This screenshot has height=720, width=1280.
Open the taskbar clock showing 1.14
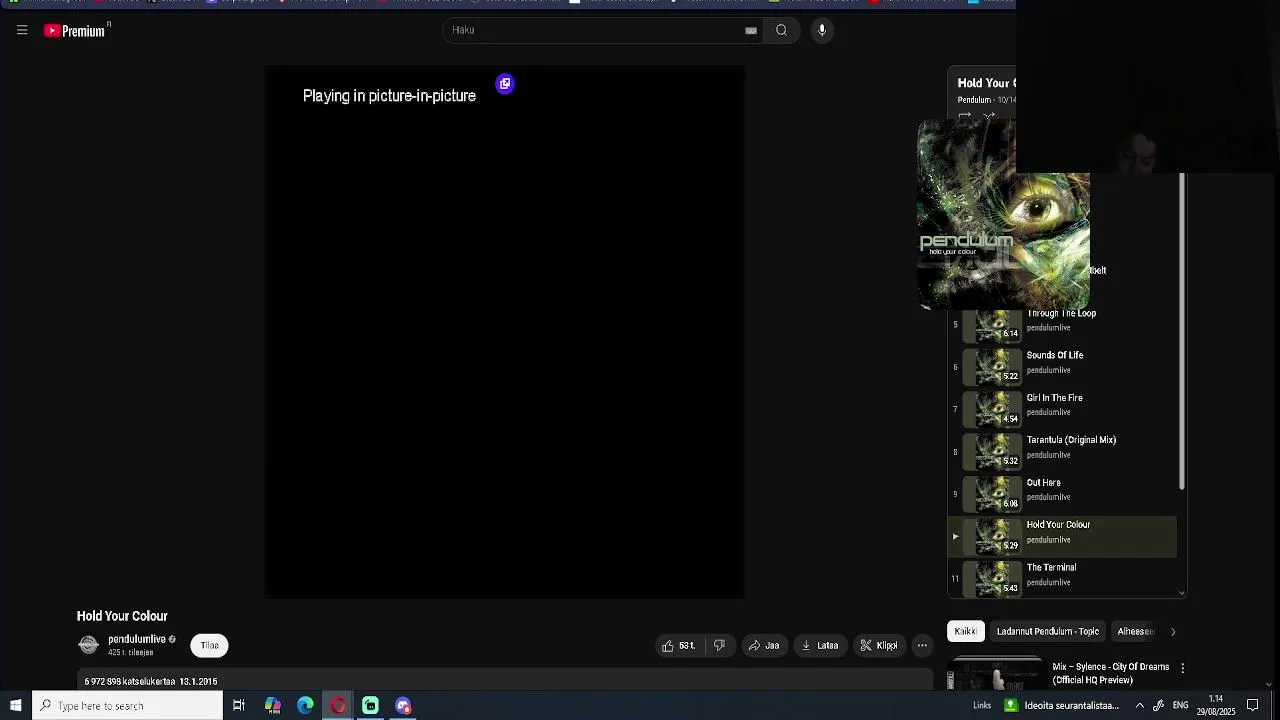click(x=1216, y=706)
